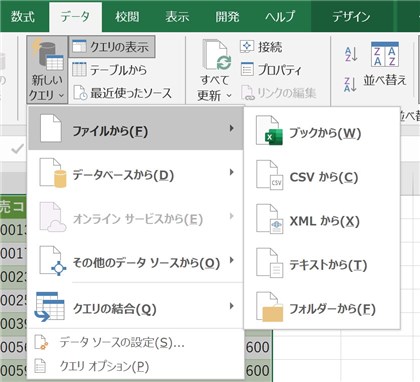Open プロパティ command
420x382 pixels.
tap(280, 70)
